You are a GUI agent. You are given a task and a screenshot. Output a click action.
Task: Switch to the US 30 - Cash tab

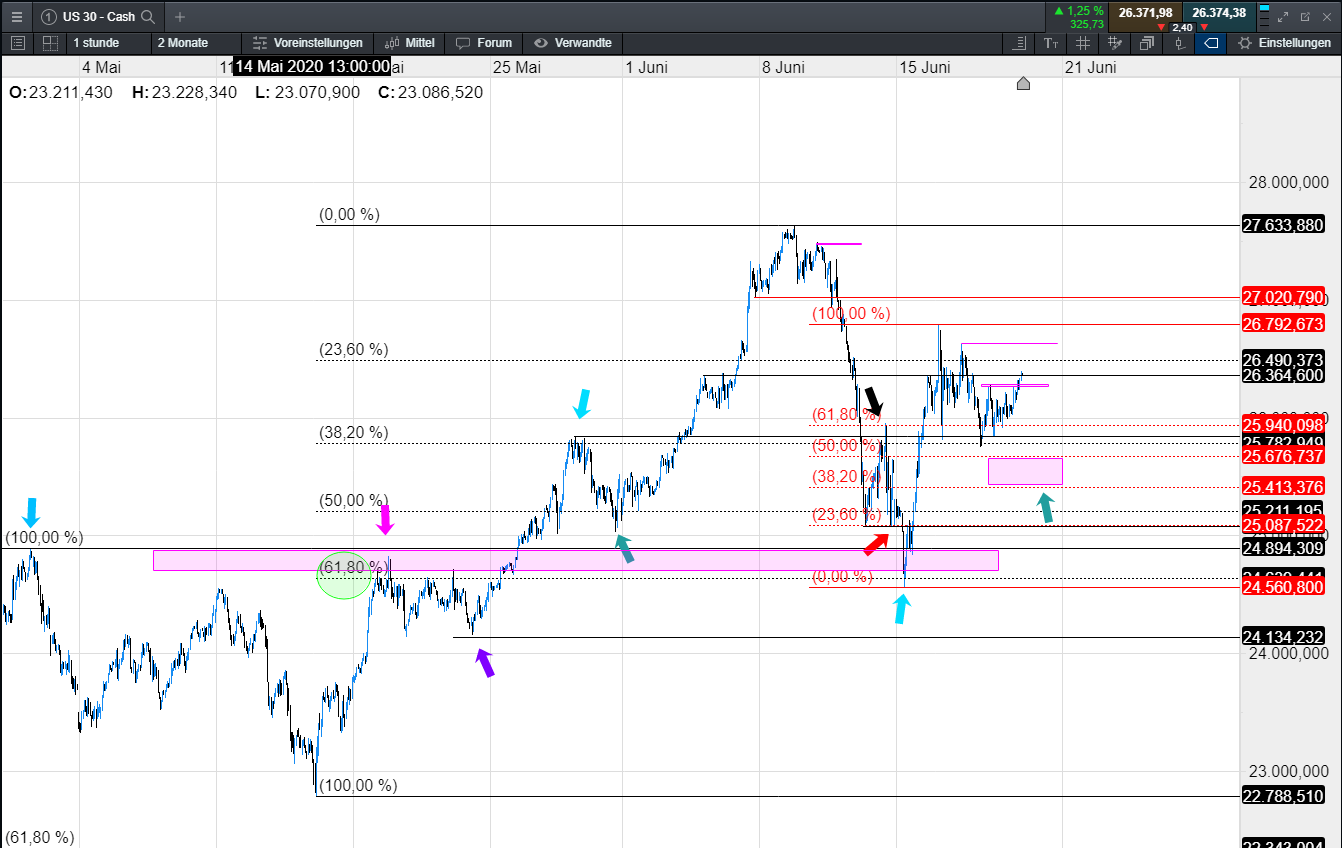(99, 17)
